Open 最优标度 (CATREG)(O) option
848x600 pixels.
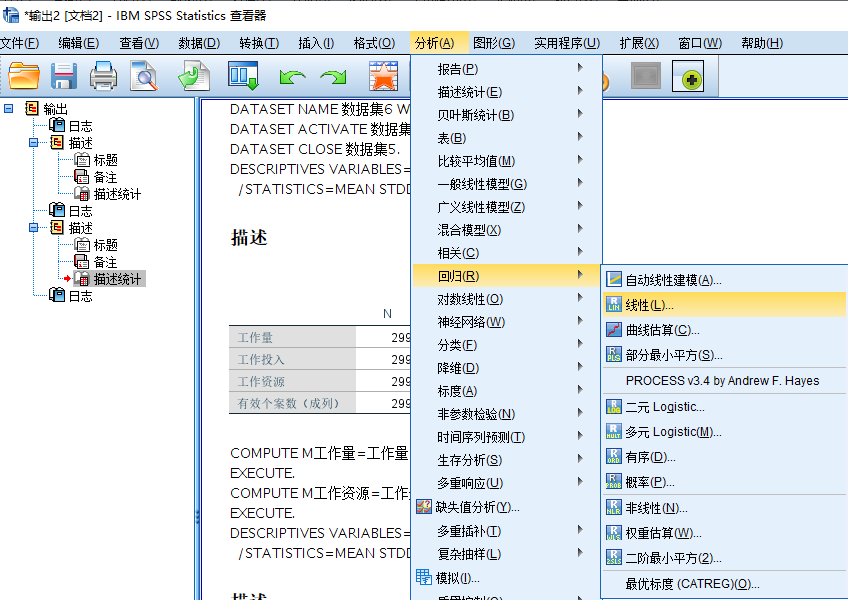point(724,584)
